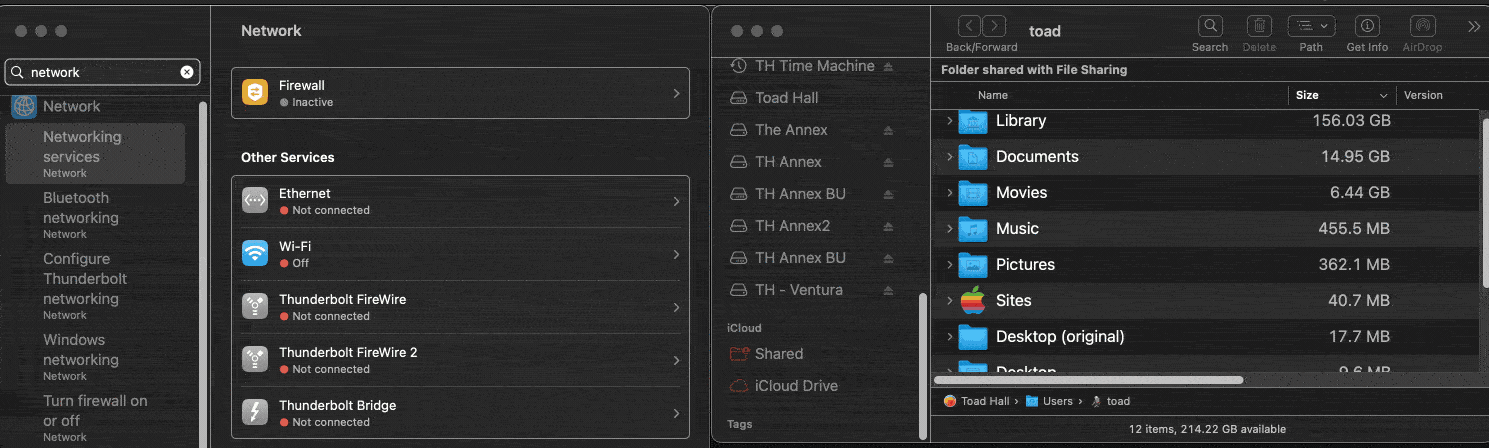Select Windows networking search result
The height and width of the screenshot is (448, 1489).
pos(95,356)
